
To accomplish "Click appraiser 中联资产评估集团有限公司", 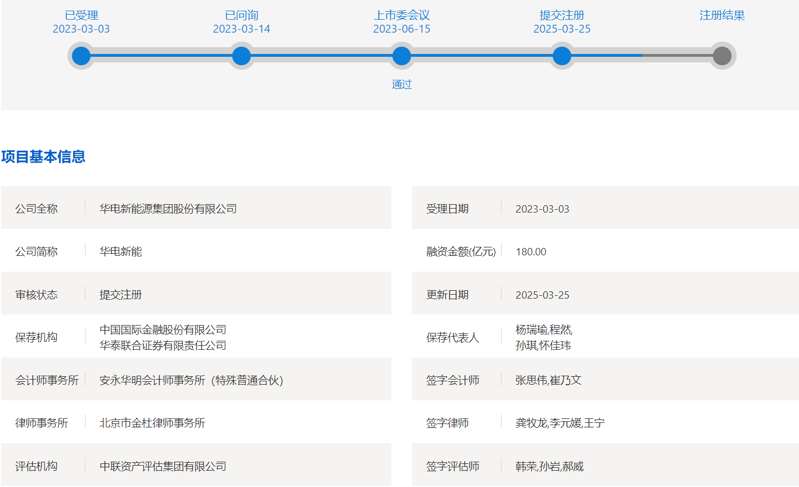I will [163, 466].
